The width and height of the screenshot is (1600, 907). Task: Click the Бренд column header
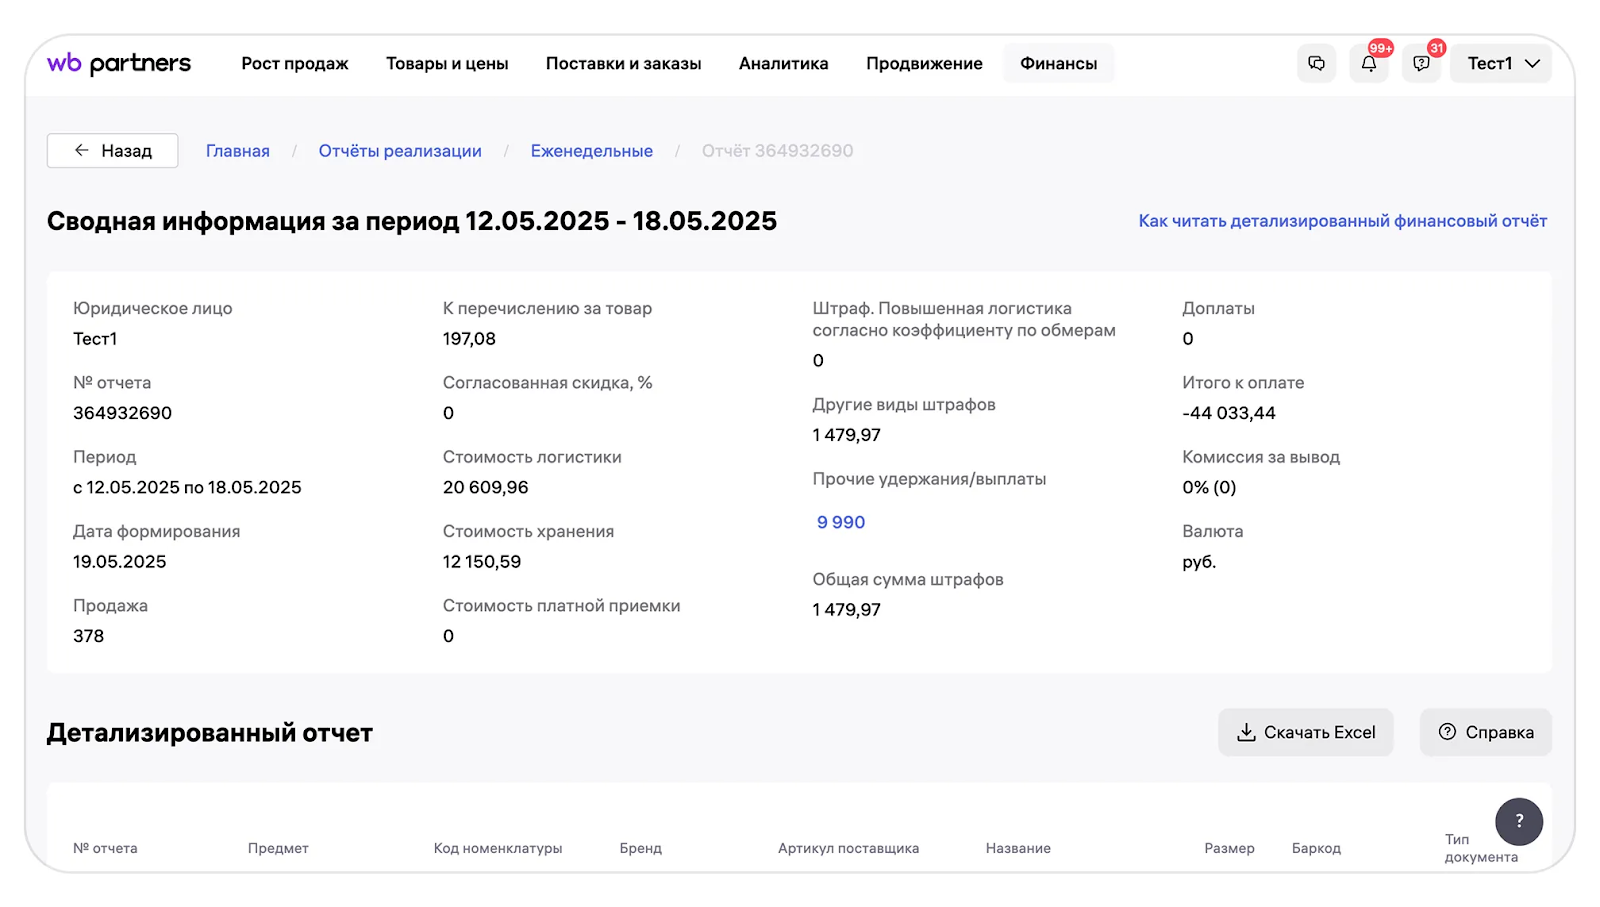click(641, 848)
